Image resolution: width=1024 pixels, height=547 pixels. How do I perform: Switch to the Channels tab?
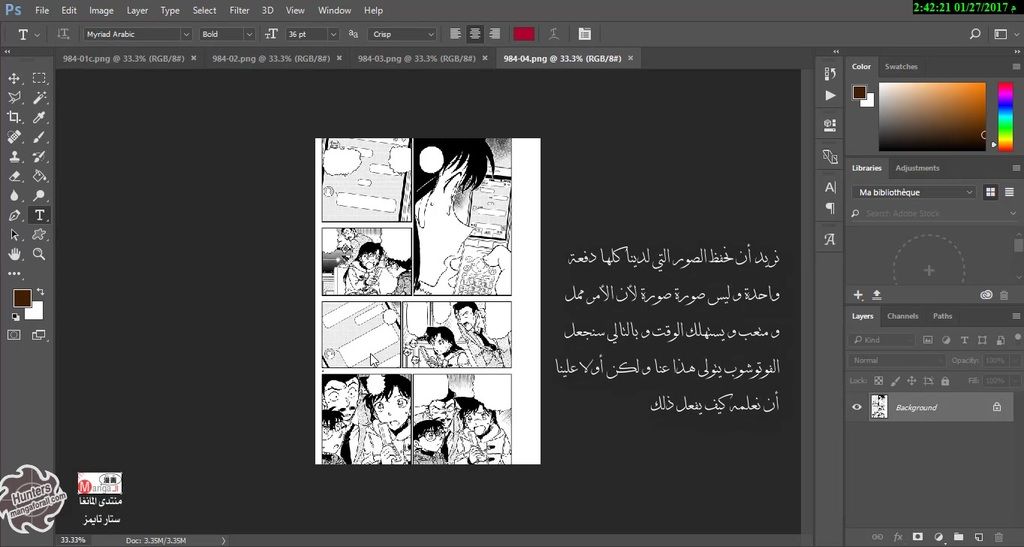(903, 316)
